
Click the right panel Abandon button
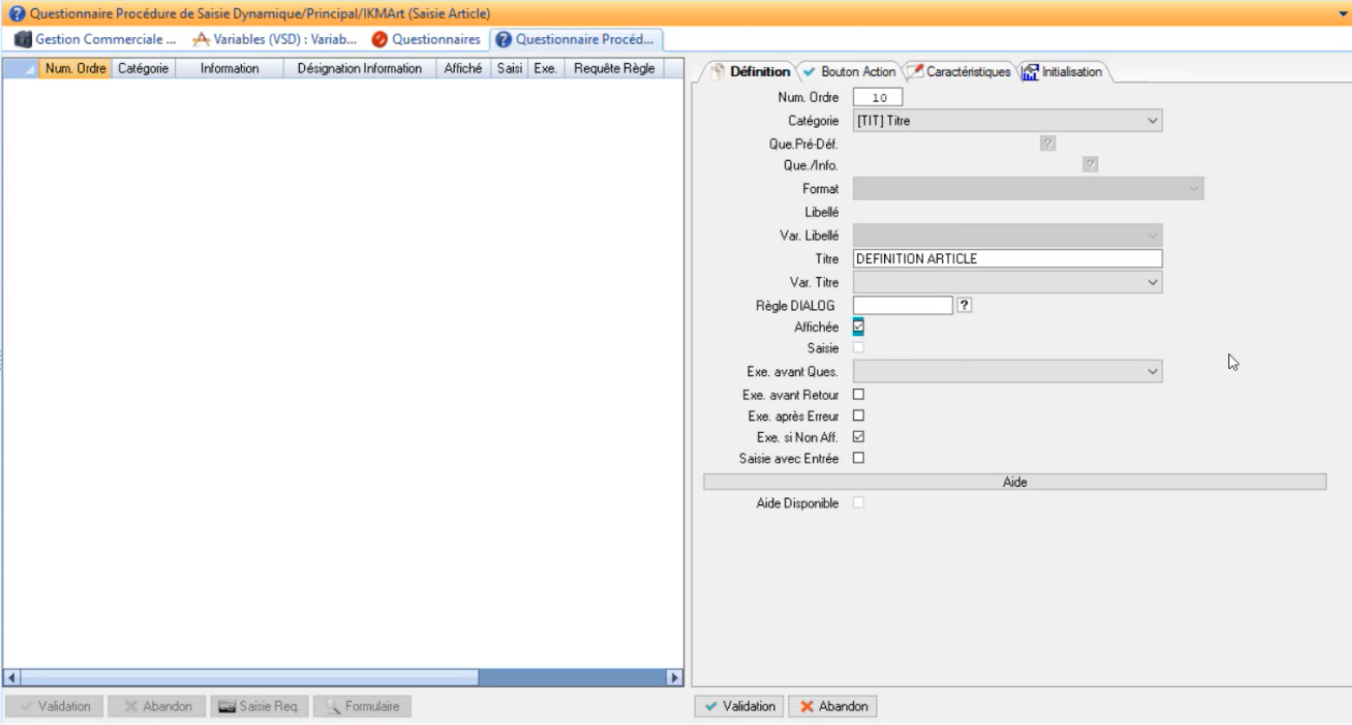(833, 706)
